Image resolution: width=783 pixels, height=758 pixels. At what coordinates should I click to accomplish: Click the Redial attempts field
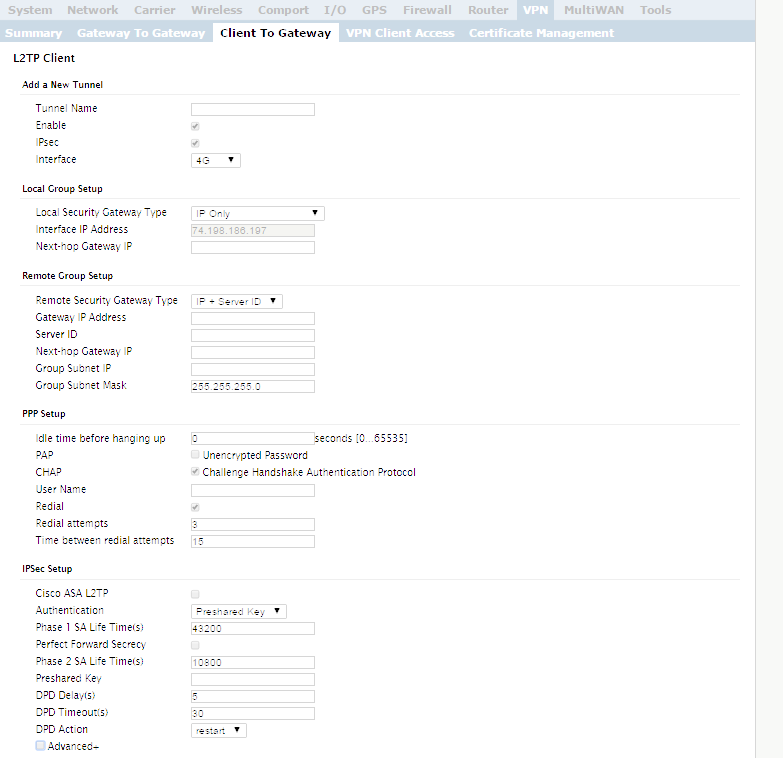253,524
